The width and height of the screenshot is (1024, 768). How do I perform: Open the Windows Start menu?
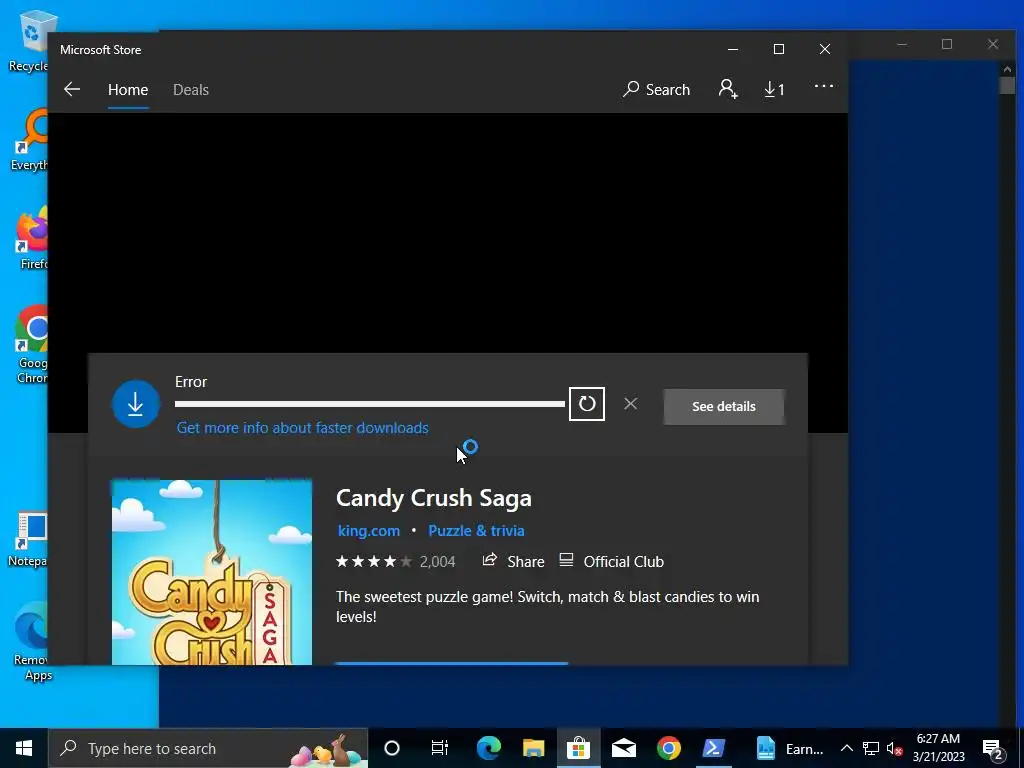point(24,748)
